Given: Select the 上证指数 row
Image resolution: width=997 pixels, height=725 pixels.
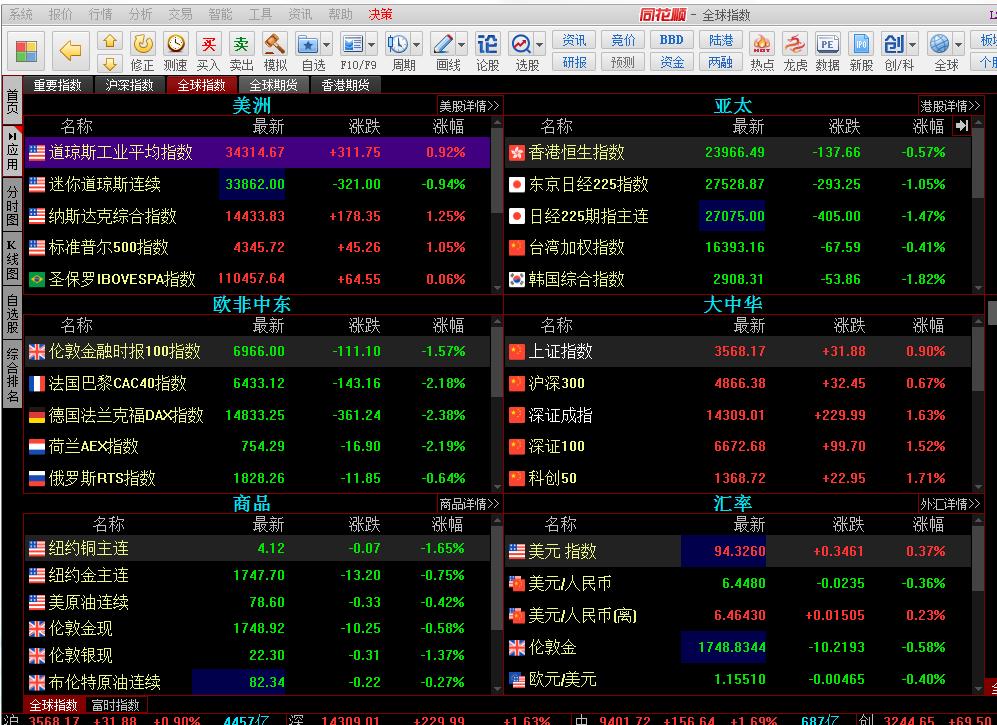Looking at the screenshot, I should tap(738, 351).
